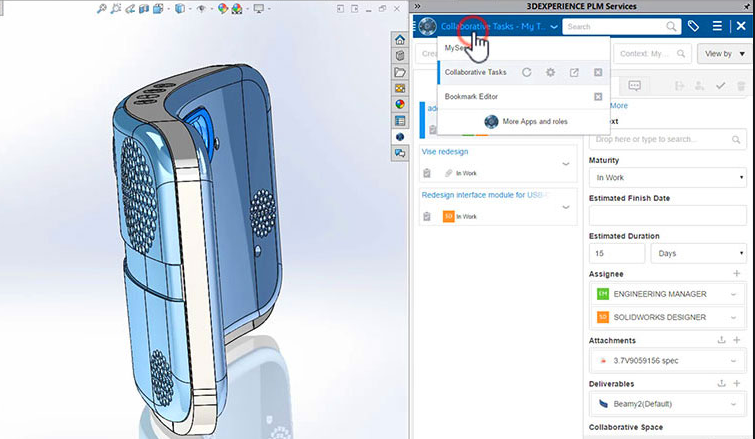
Task: Add an attachment with the plus icon
Action: point(736,340)
